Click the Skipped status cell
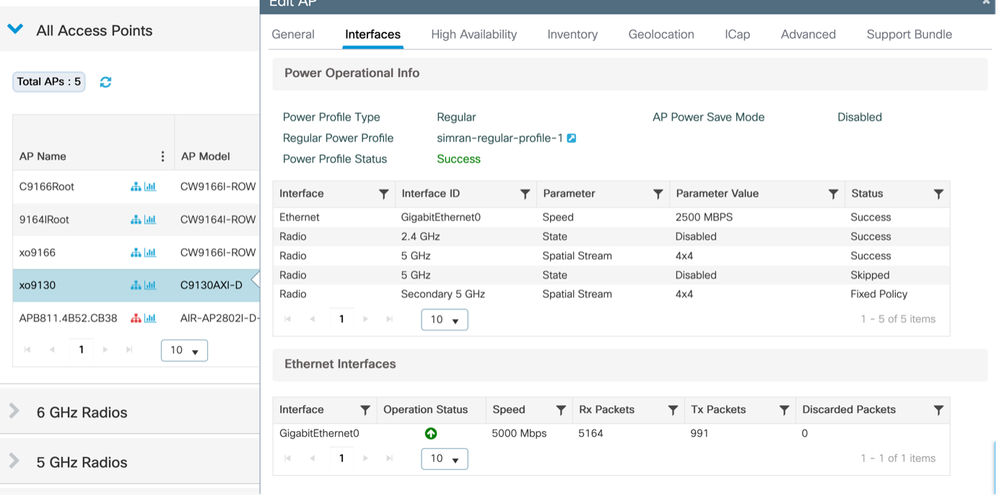 click(x=870, y=275)
